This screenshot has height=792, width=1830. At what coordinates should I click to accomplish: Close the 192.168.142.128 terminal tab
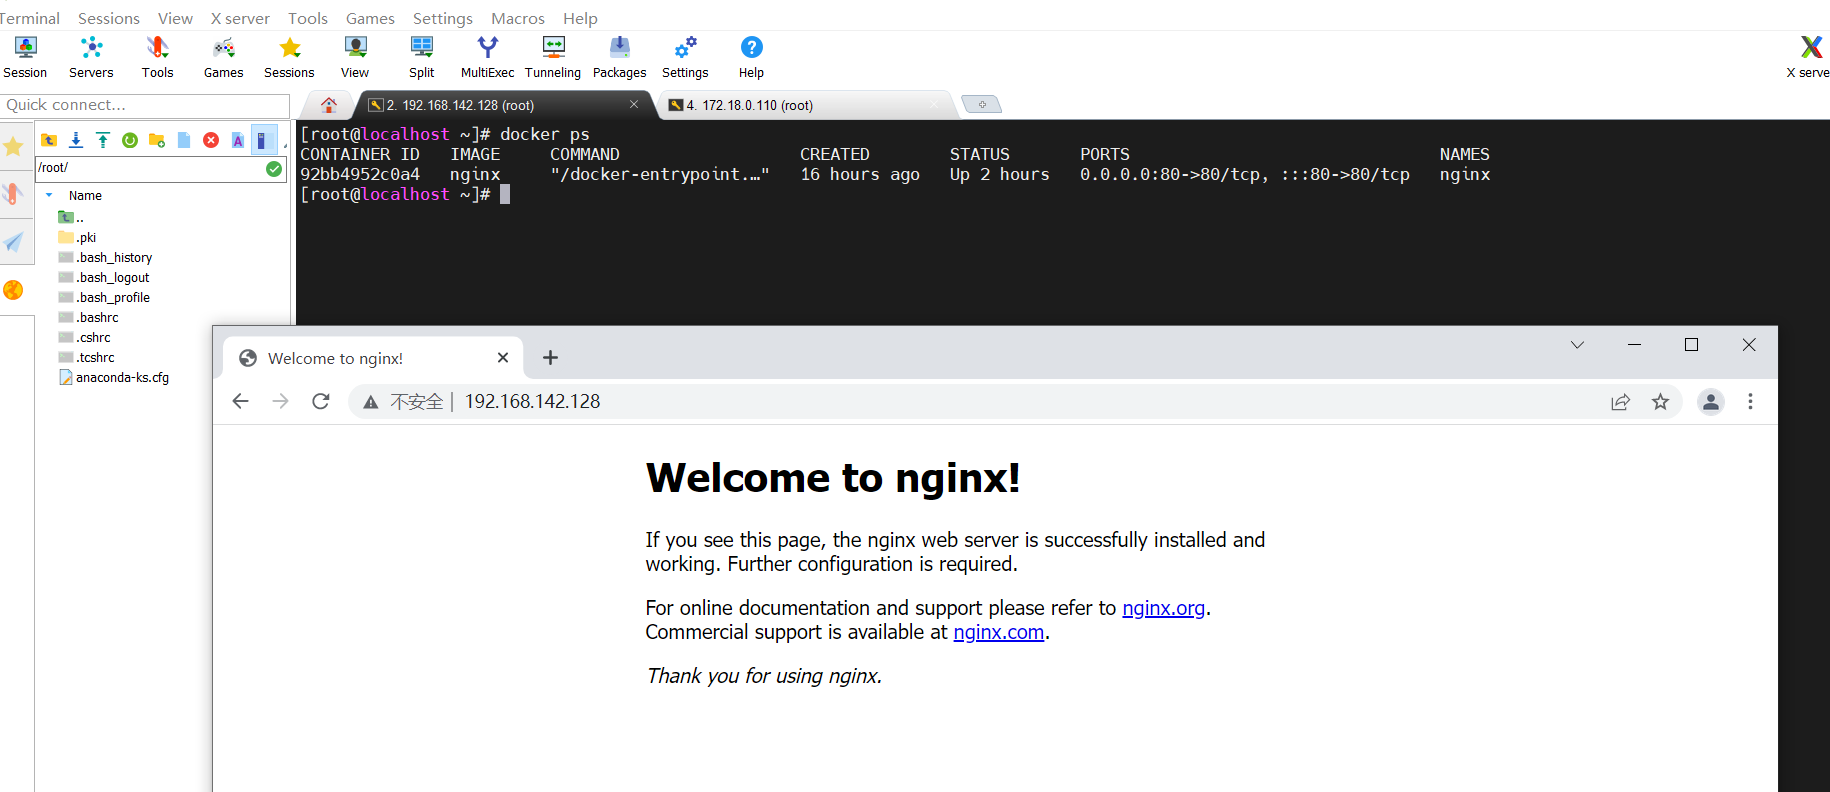pos(634,104)
